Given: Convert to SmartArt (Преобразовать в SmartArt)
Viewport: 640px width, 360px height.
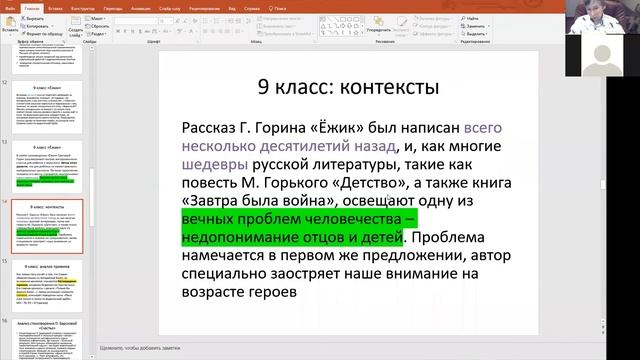Looking at the screenshot, I should (x=284, y=33).
